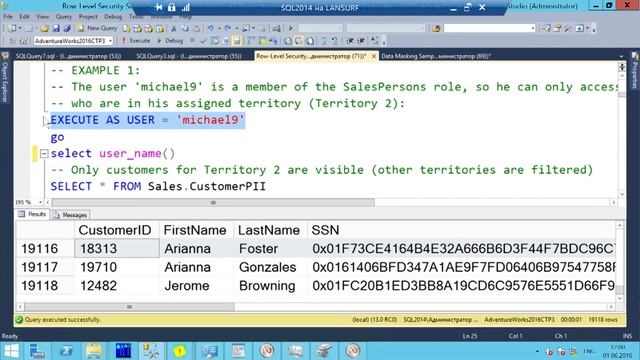
Task: Click the lock icon on remote session bar
Action: pyautogui.click(x=172, y=7)
